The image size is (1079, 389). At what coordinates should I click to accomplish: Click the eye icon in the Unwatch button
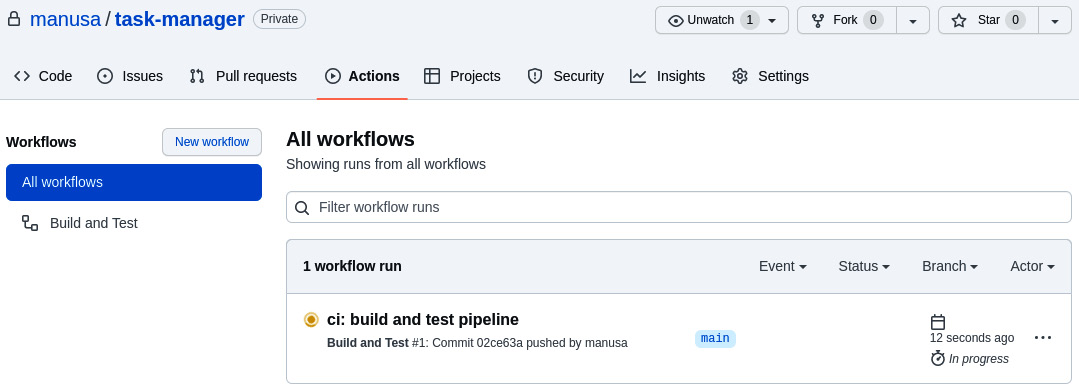coord(676,21)
